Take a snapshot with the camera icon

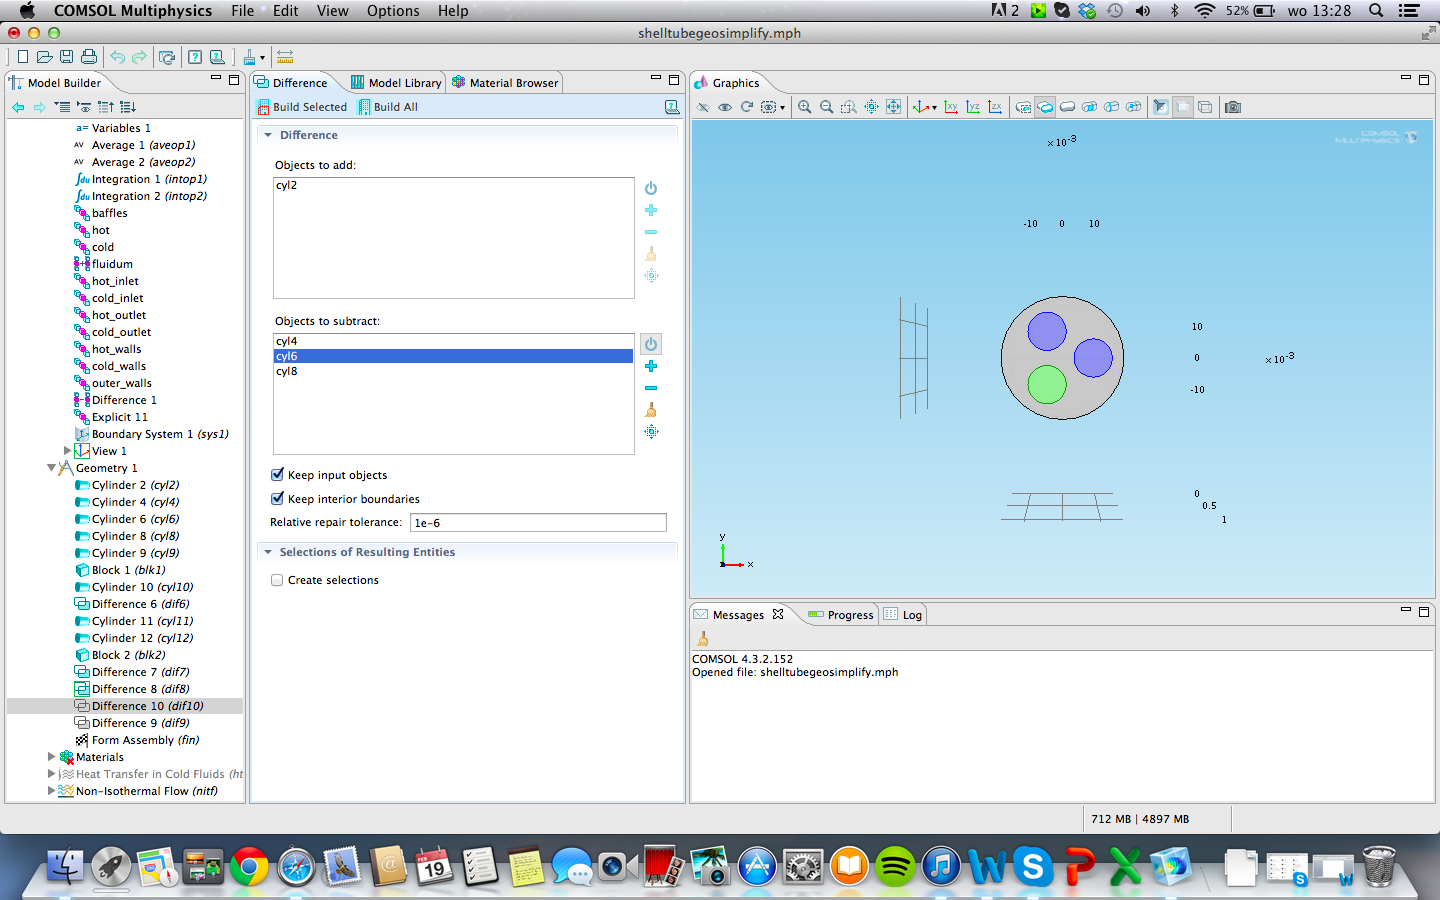click(1233, 107)
